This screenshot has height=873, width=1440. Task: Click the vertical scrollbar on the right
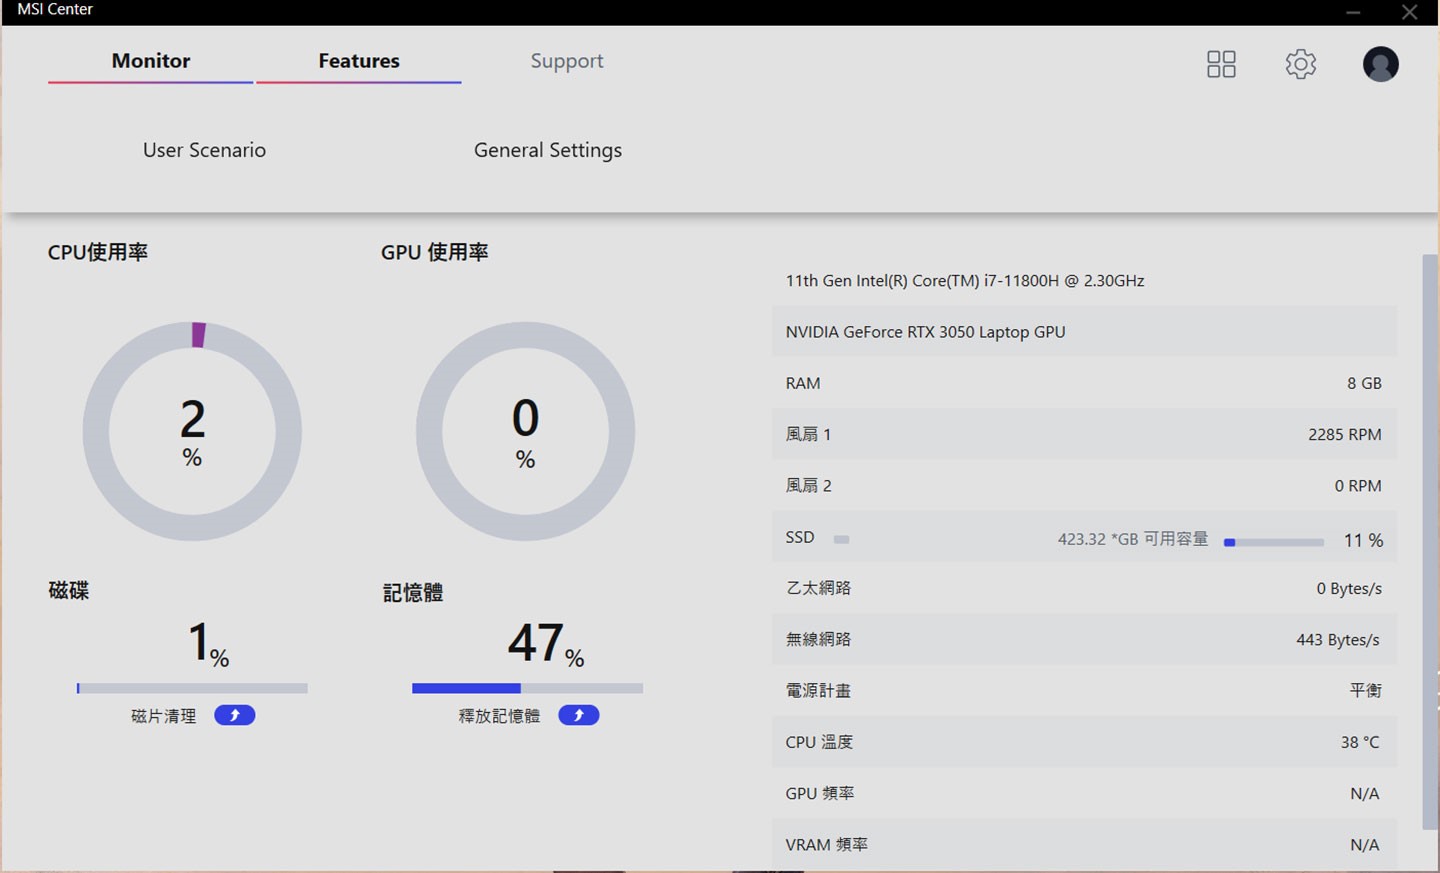tap(1429, 540)
